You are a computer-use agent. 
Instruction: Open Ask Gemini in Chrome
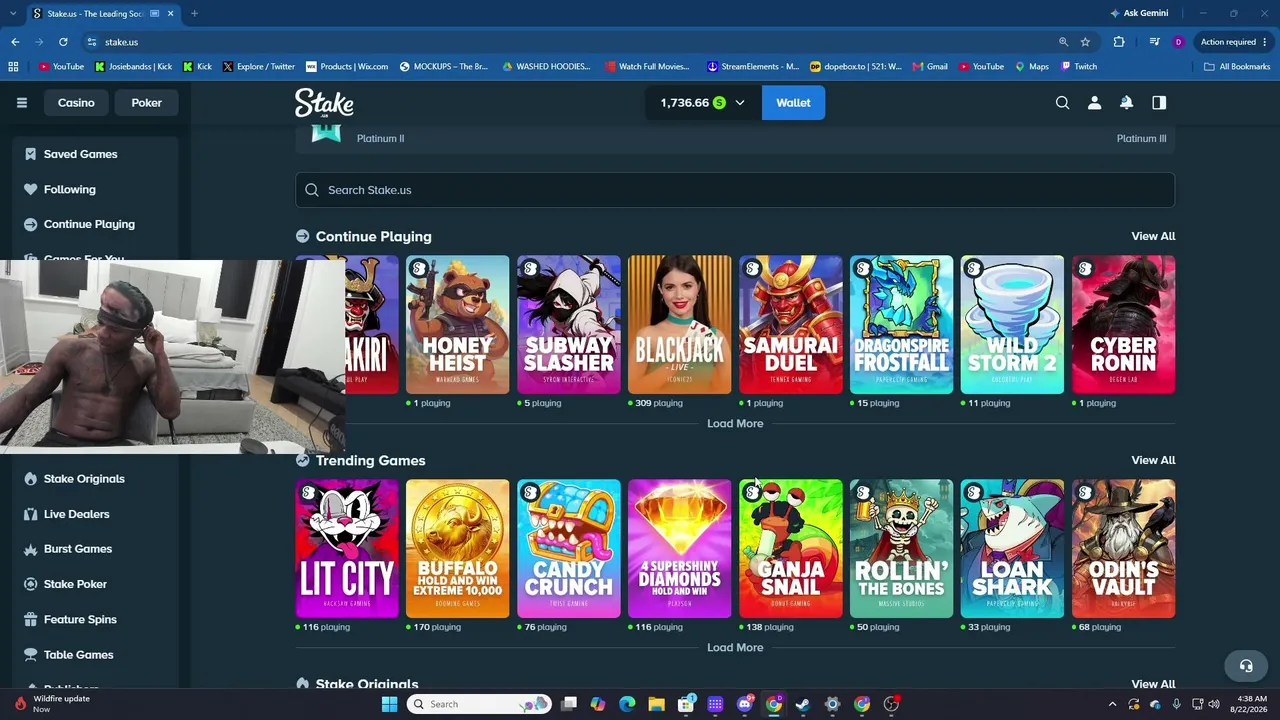(1138, 13)
